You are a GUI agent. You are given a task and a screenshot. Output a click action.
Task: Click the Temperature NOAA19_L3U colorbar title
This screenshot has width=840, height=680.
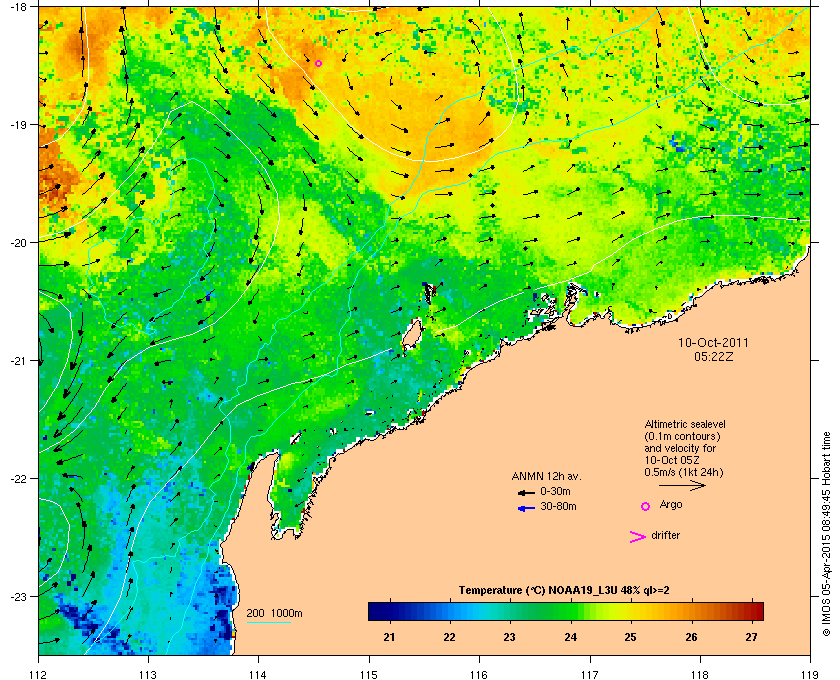pos(564,591)
